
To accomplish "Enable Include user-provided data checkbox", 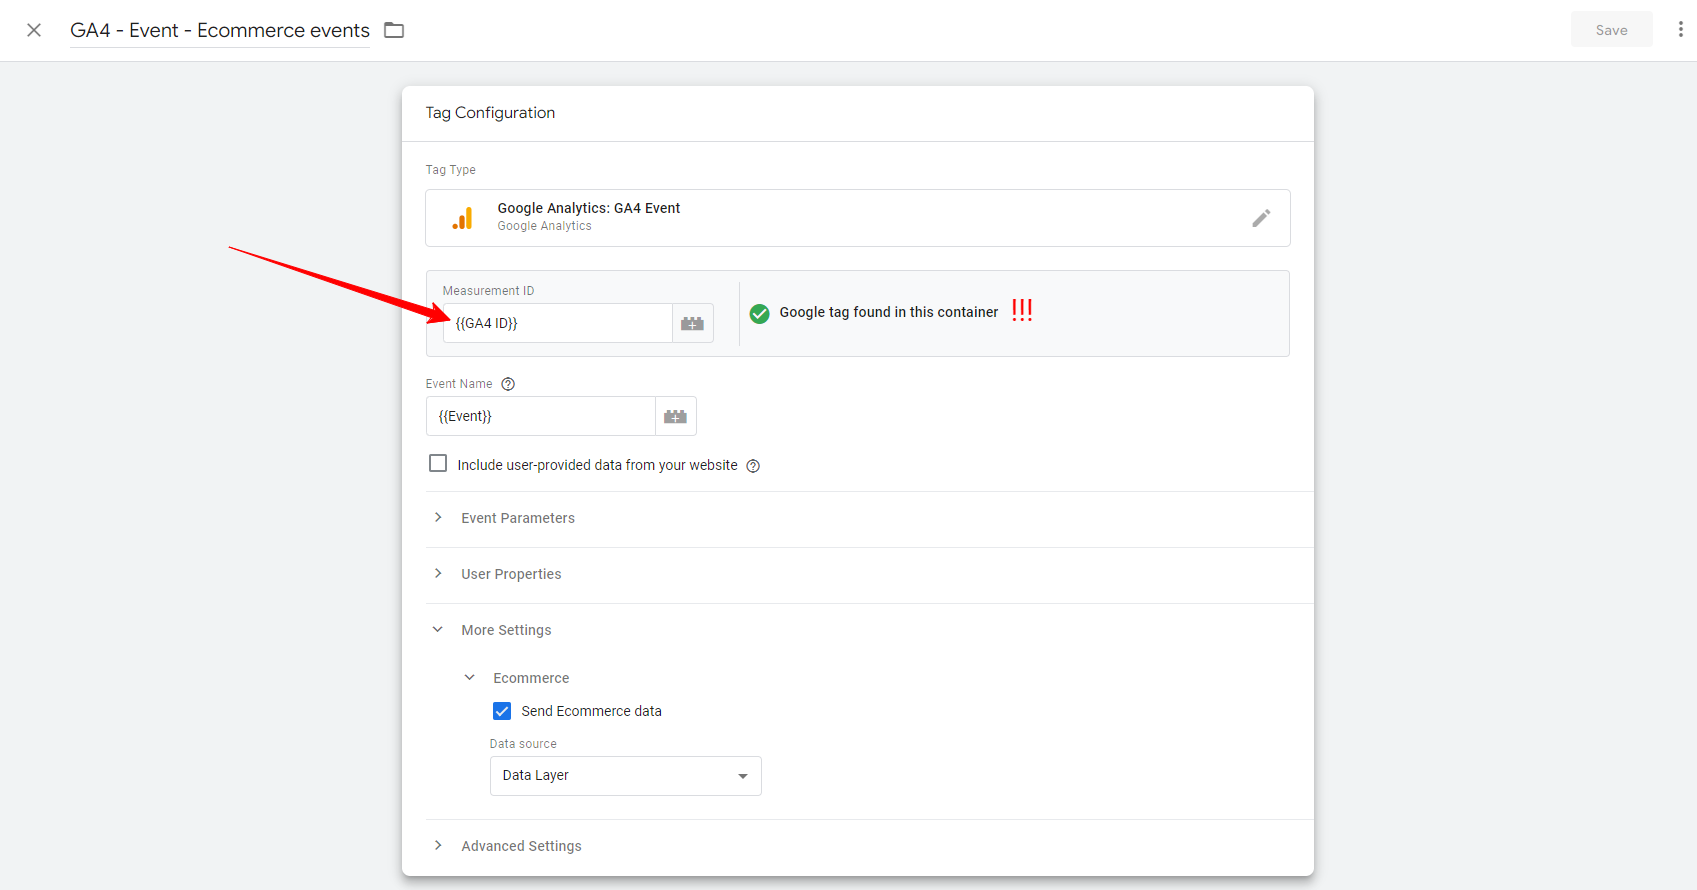I will [438, 464].
